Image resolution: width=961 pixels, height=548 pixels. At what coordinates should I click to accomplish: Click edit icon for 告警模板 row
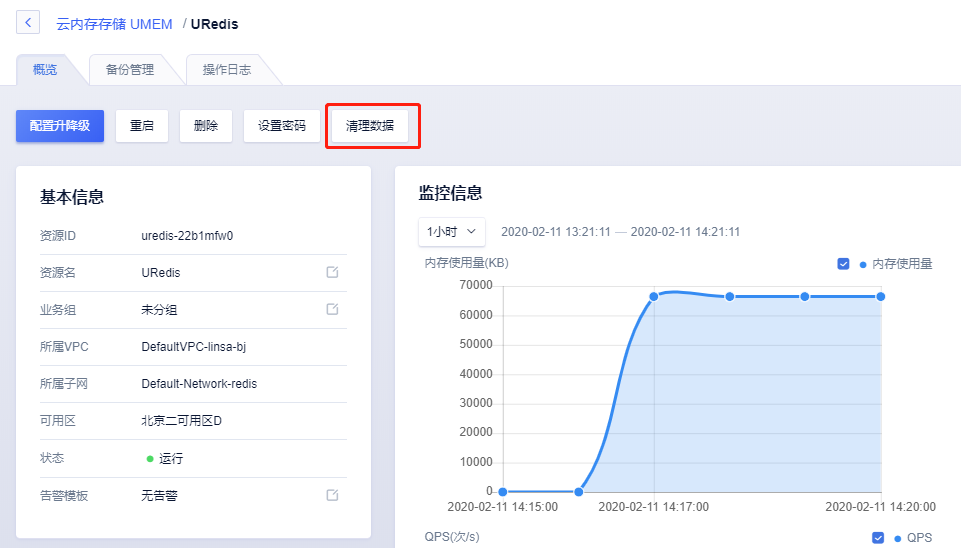click(332, 495)
